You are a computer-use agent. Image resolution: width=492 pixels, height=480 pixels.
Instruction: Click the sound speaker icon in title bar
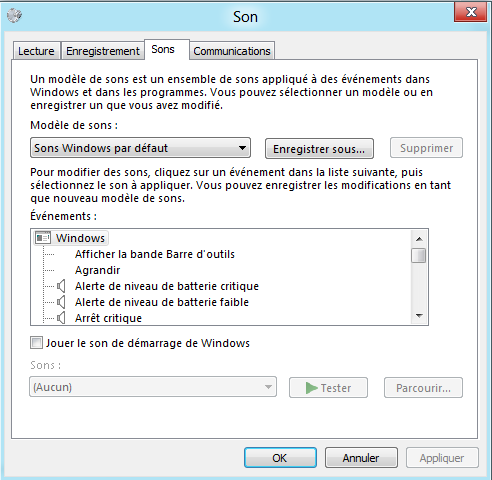coord(14,15)
